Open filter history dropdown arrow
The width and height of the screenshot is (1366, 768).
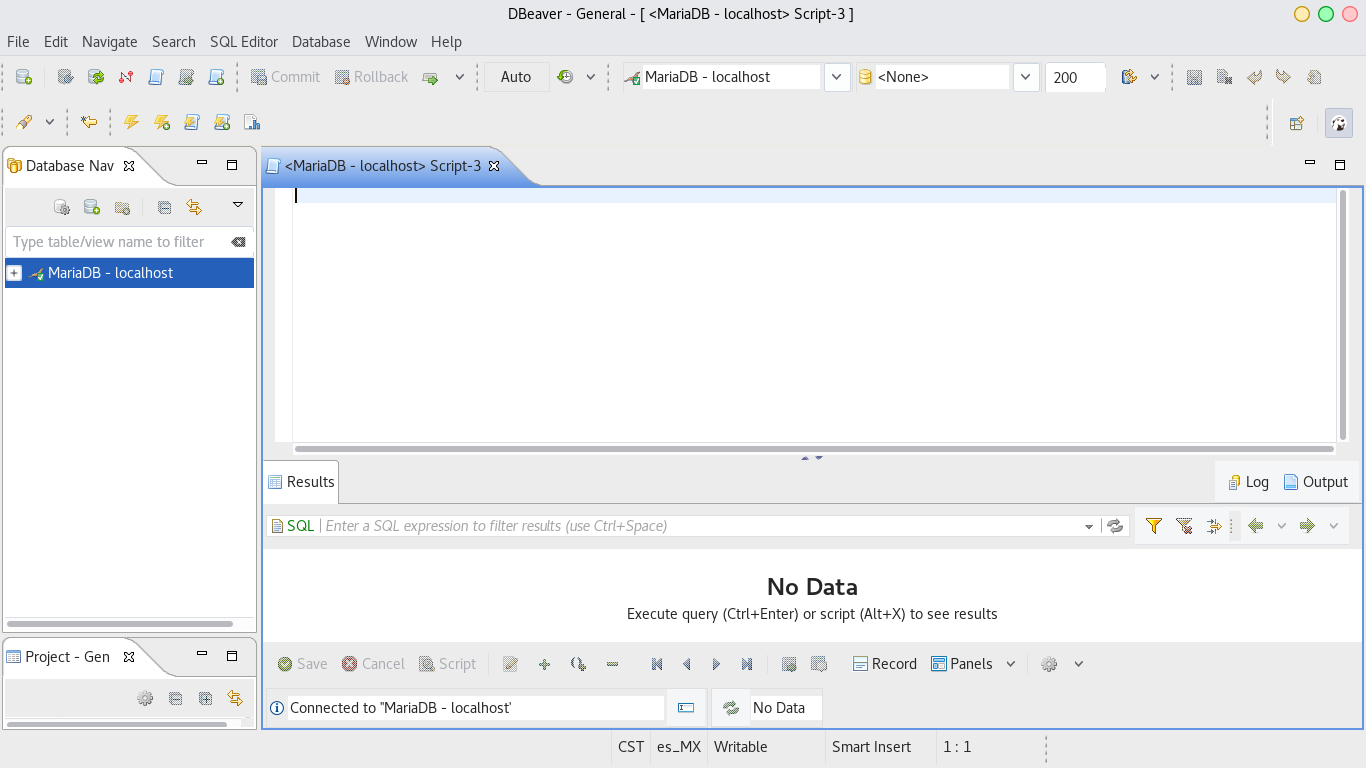point(1089,526)
